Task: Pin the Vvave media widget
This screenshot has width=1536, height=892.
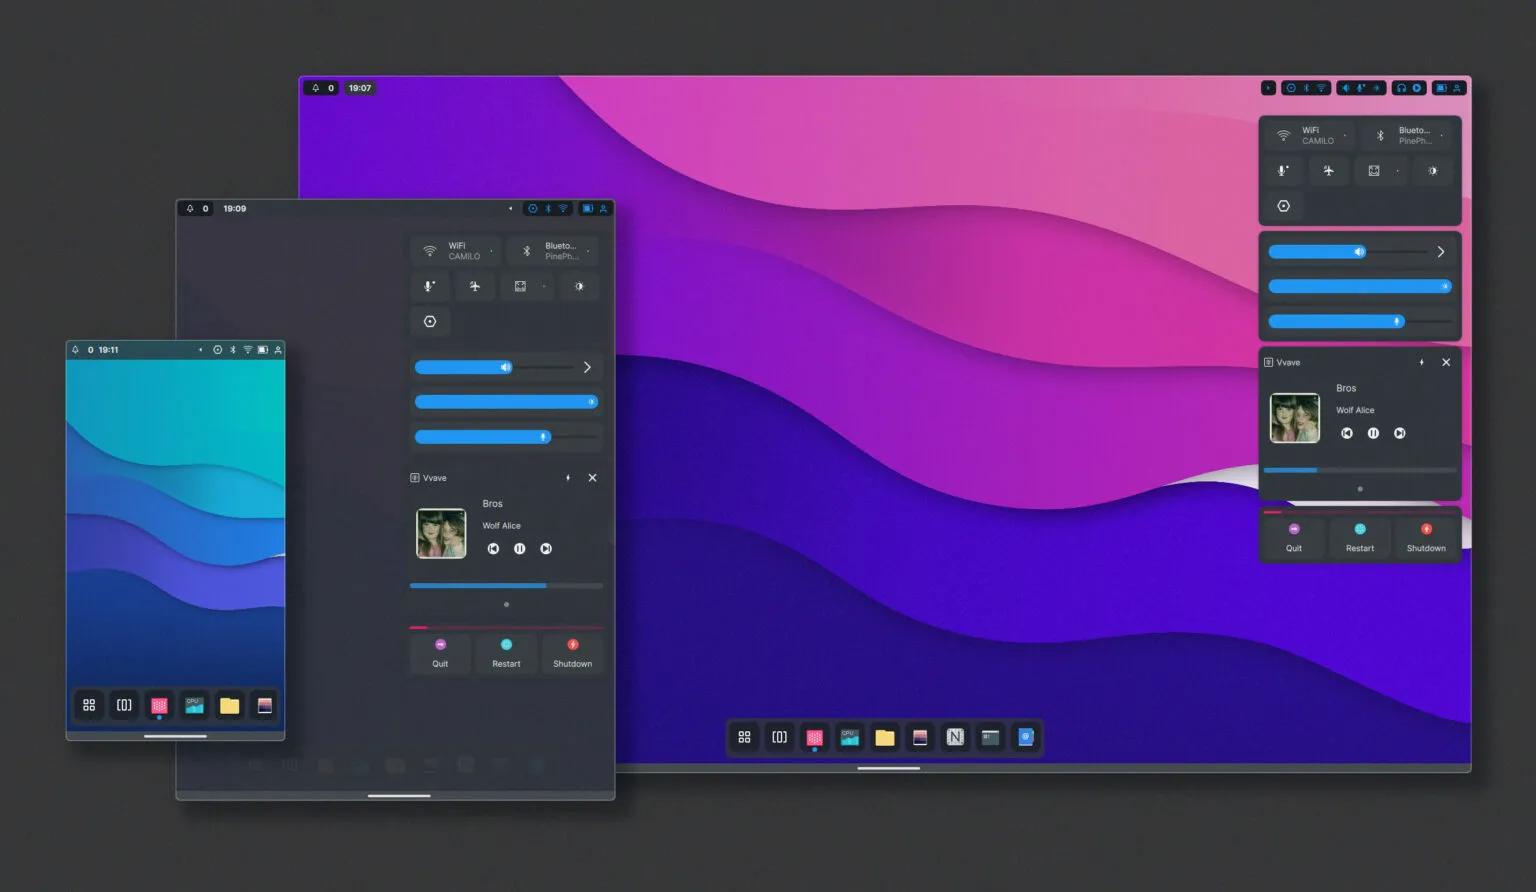Action: click(1422, 362)
